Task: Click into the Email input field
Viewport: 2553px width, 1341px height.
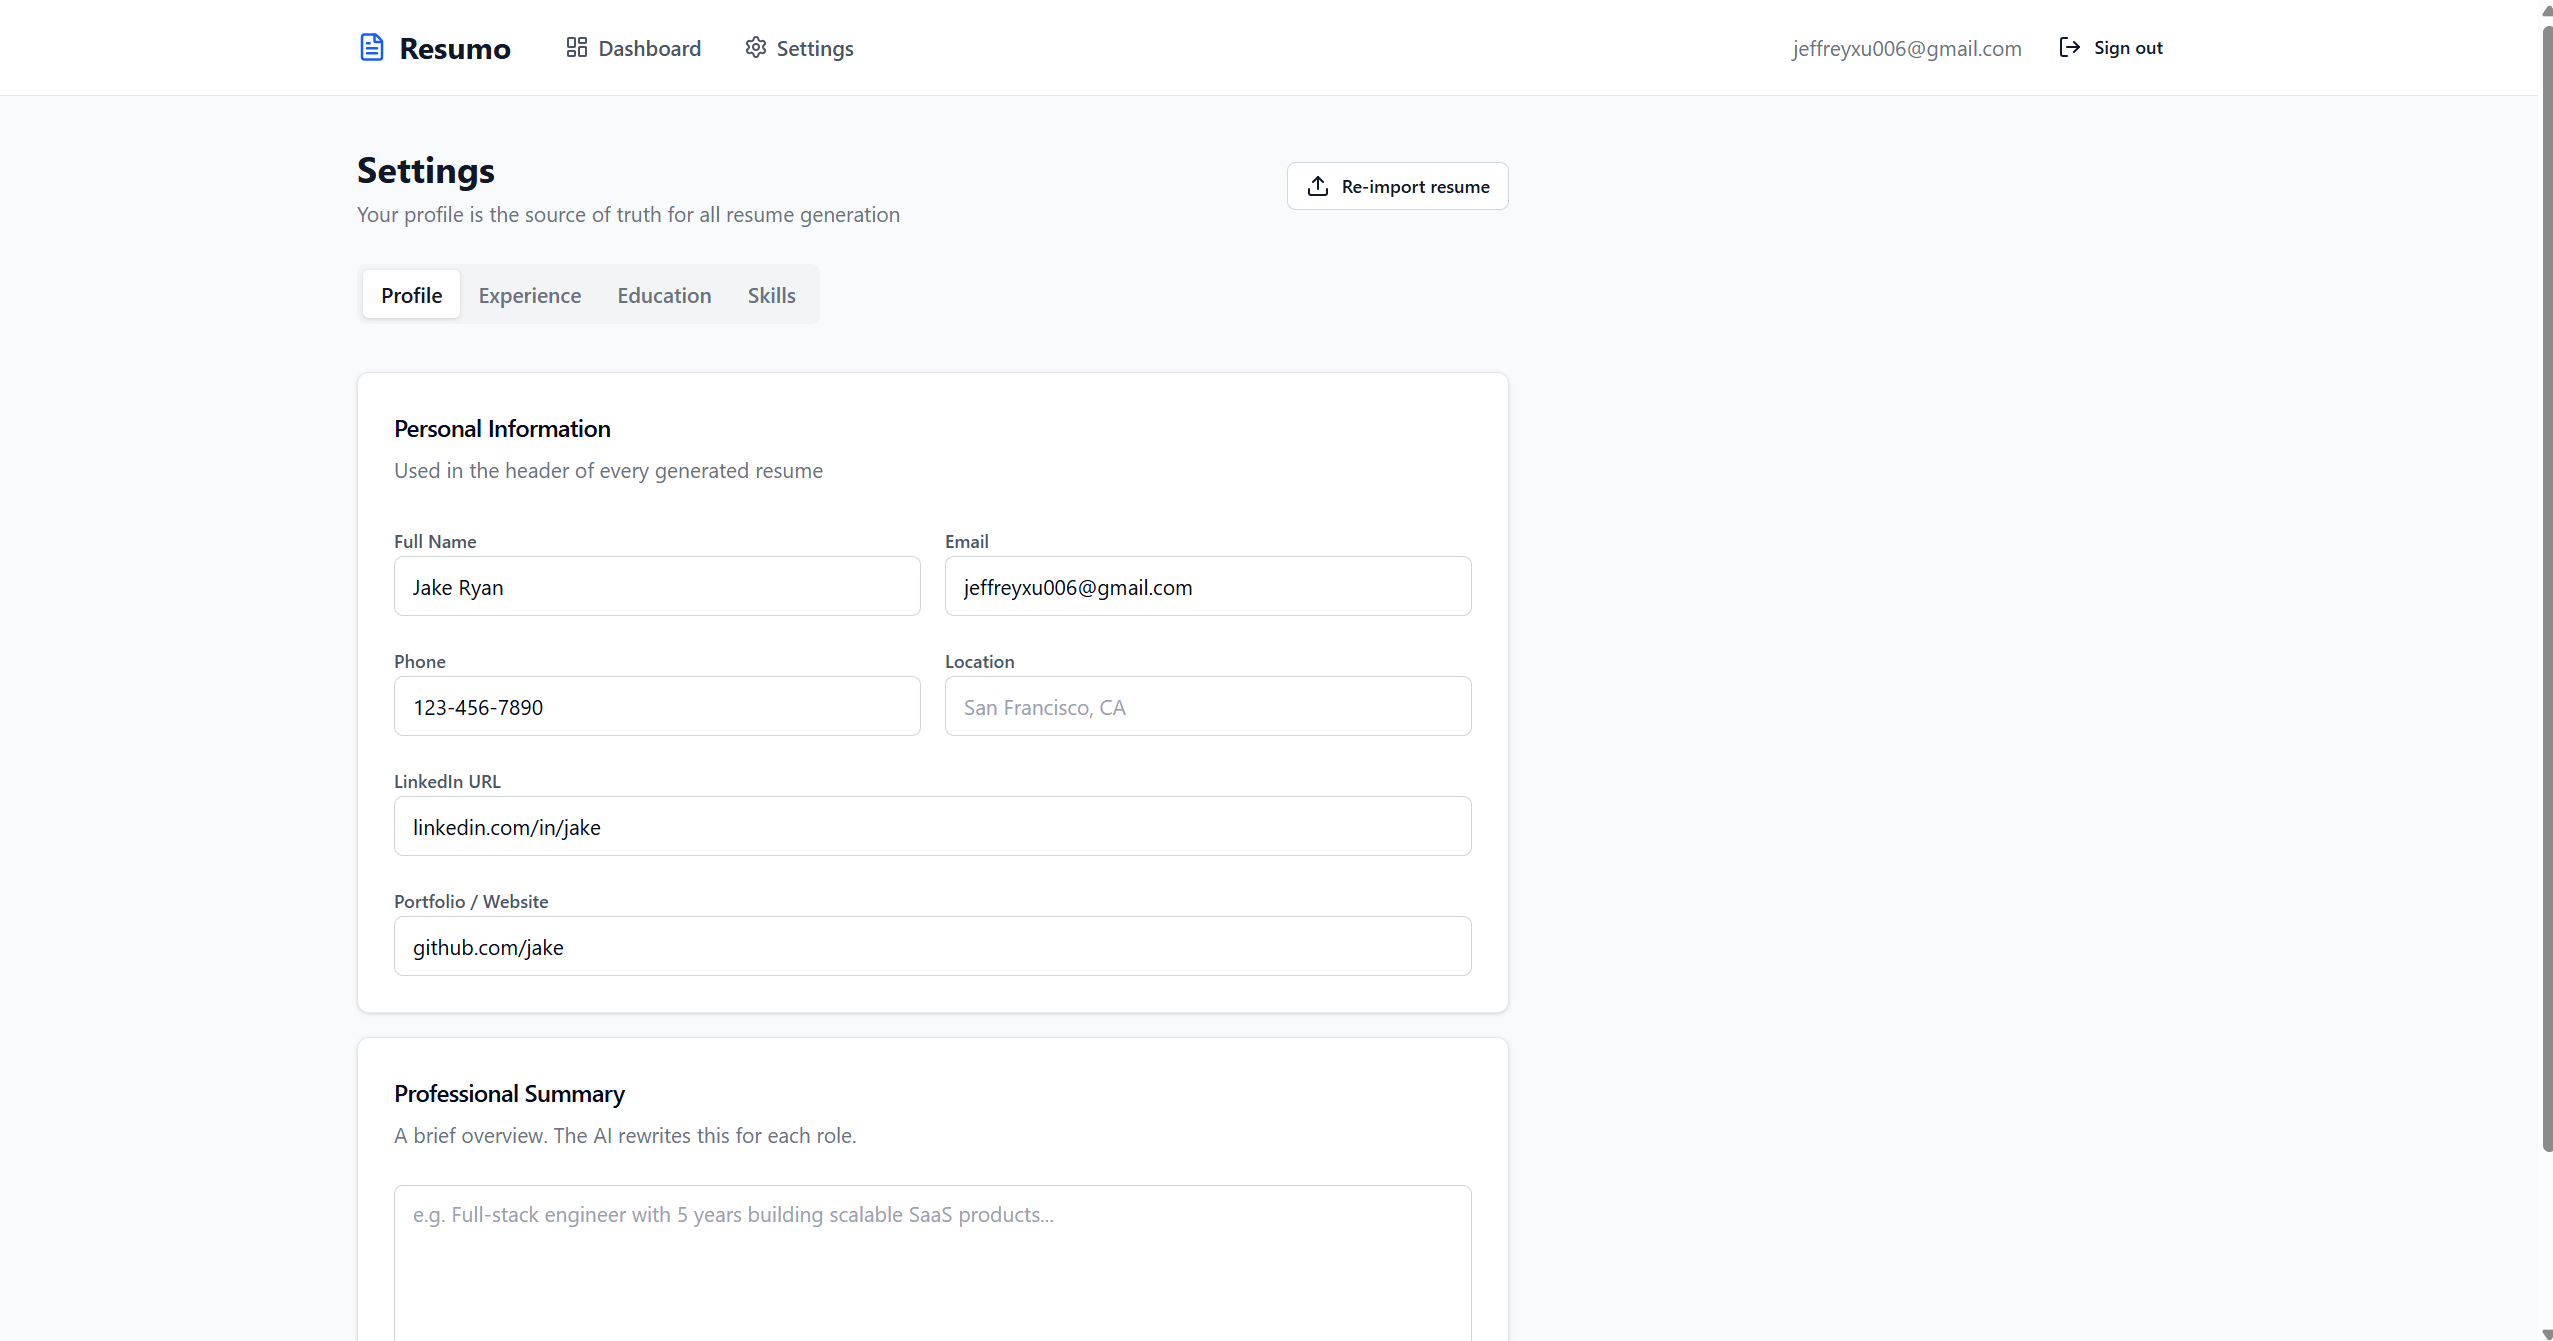Action: tap(1207, 587)
